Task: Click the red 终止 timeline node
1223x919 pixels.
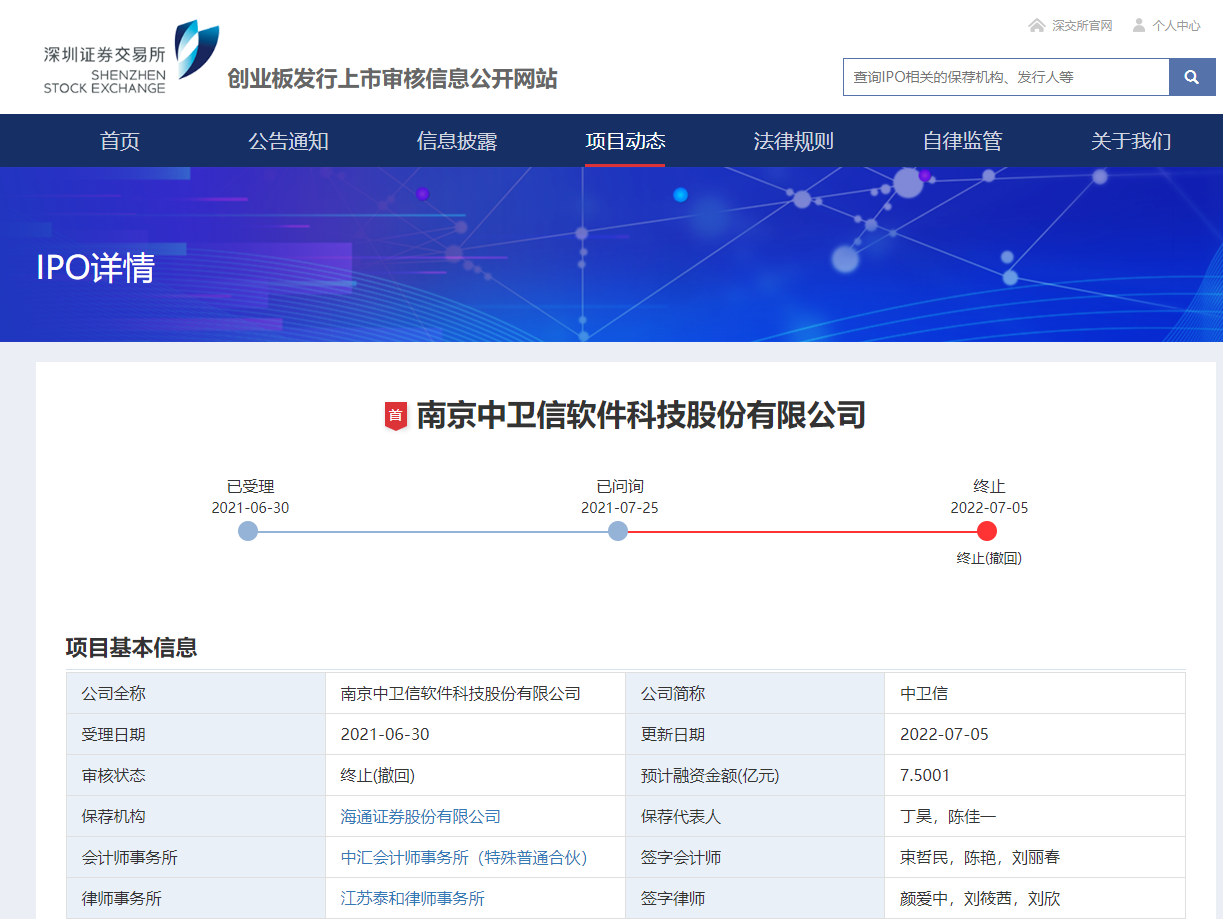Action: (x=987, y=531)
